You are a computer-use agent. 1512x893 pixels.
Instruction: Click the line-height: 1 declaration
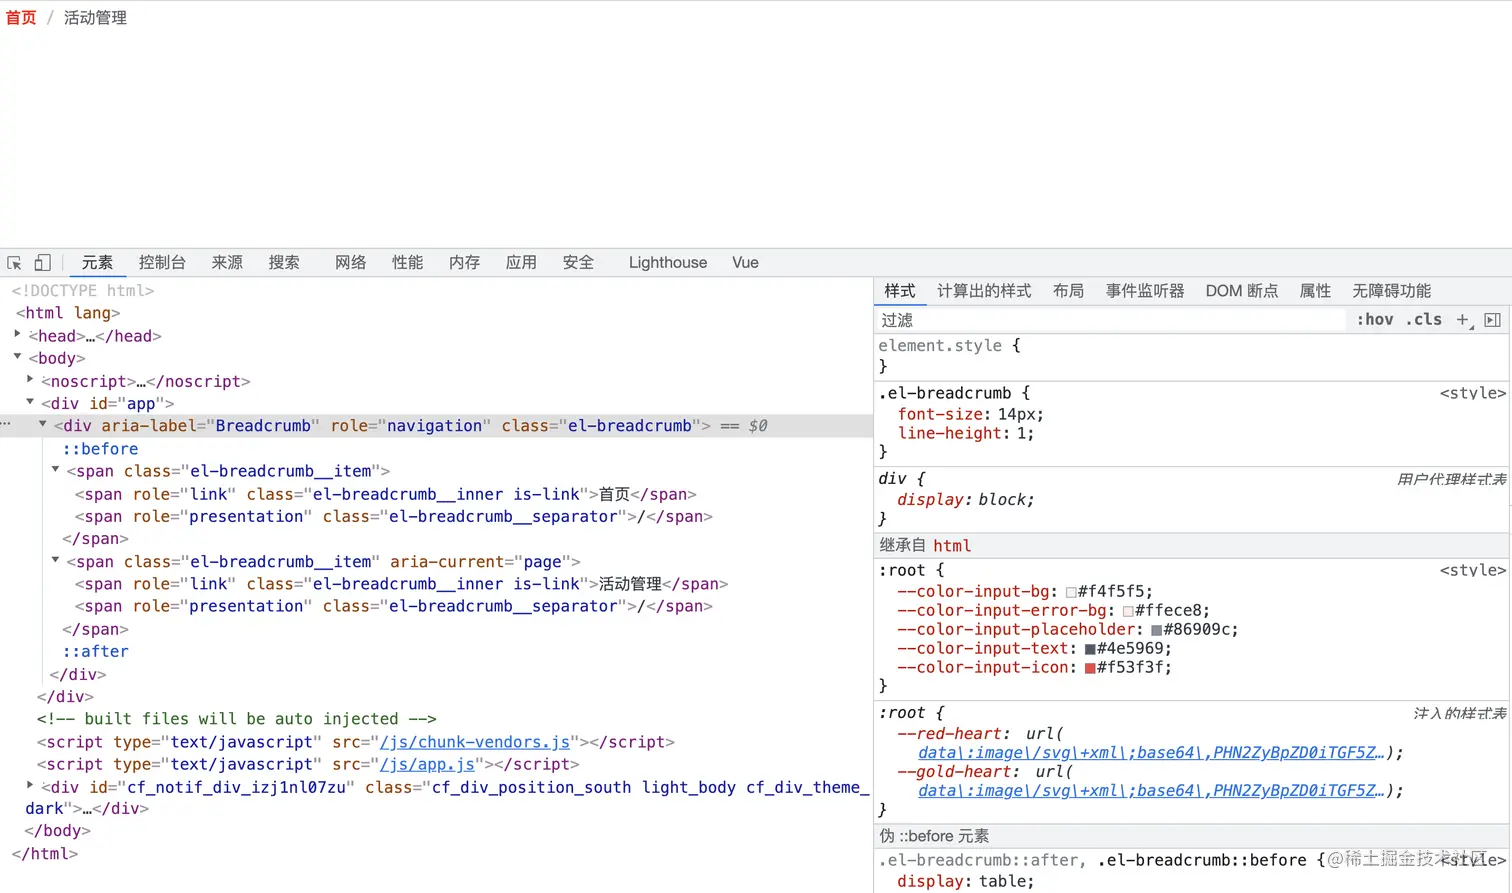tap(966, 433)
